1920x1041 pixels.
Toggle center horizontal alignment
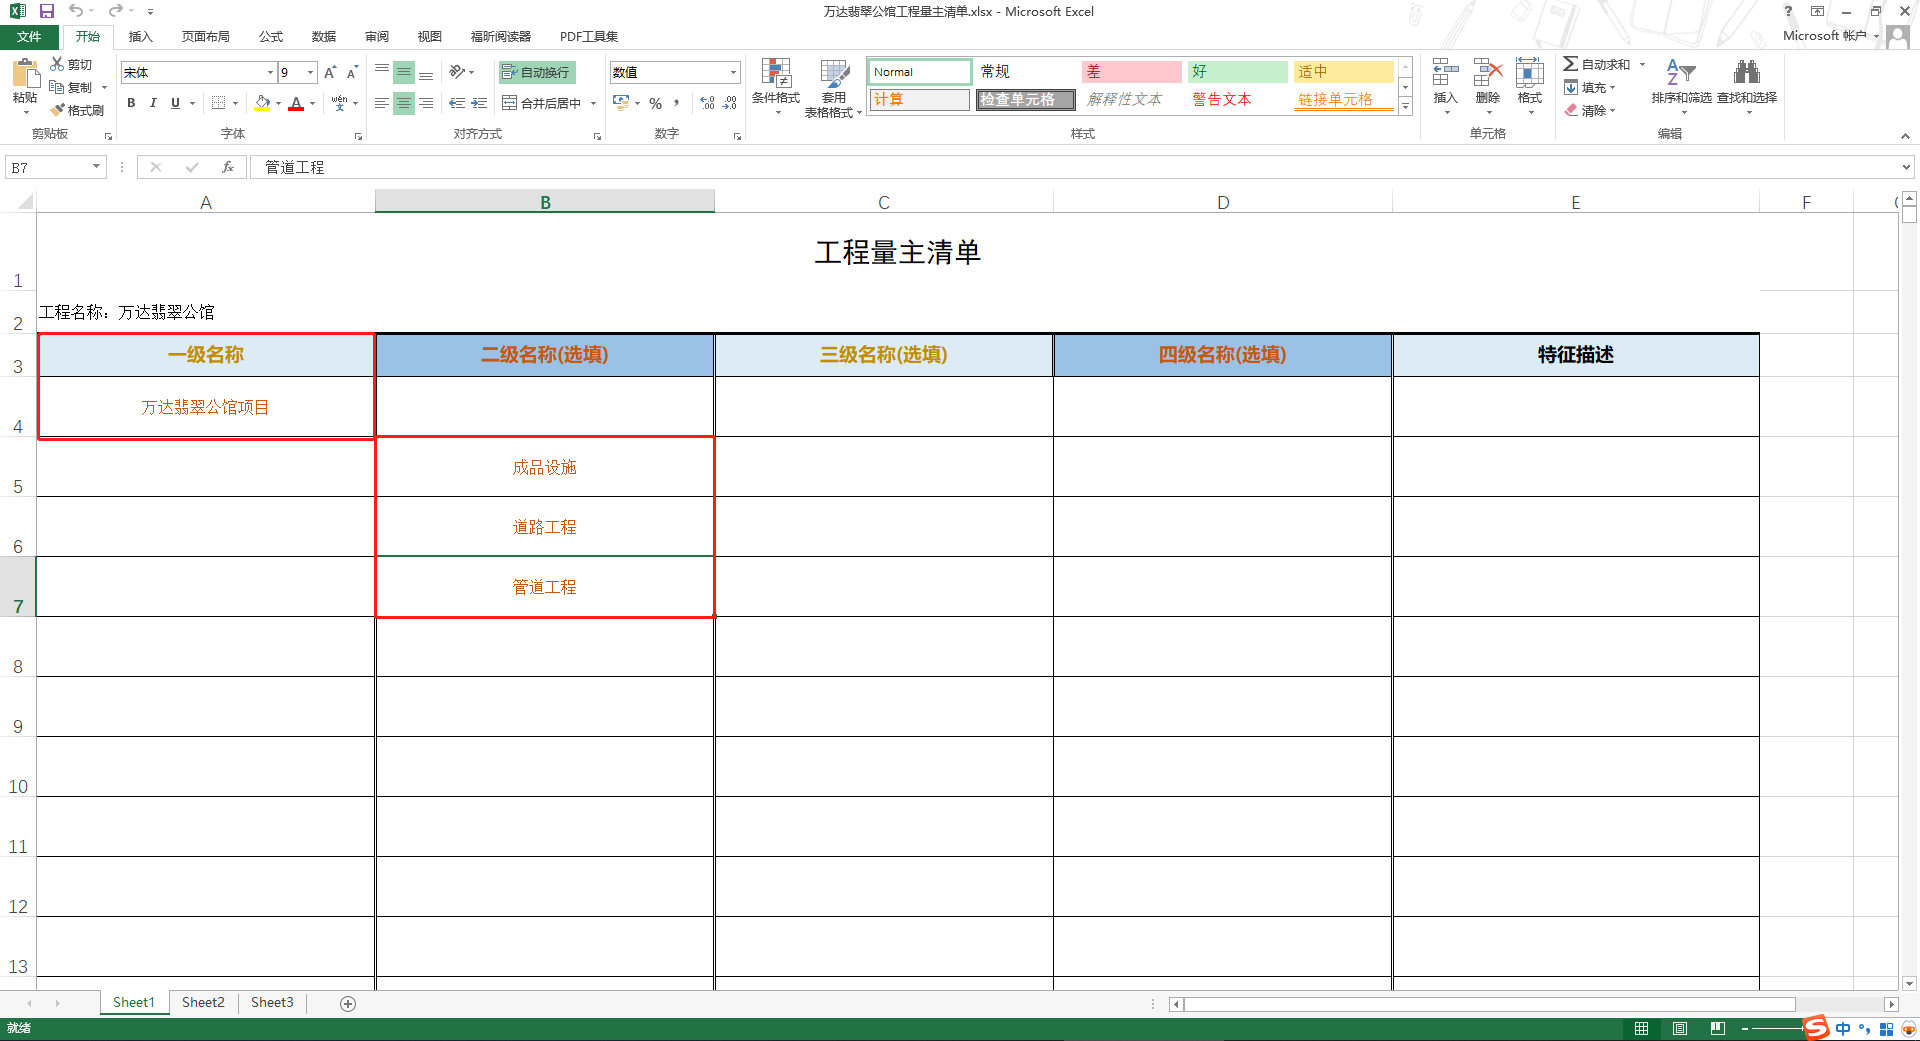(404, 103)
